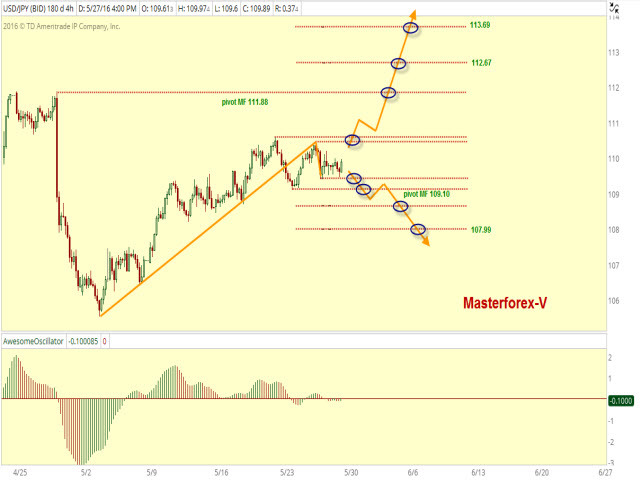
Task: Click the ellipse marker at the 107.99 level
Action: pos(418,229)
